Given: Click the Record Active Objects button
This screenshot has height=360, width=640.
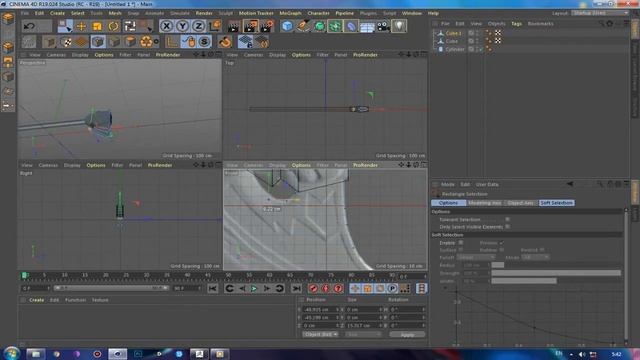Looking at the screenshot, I should (x=313, y=289).
